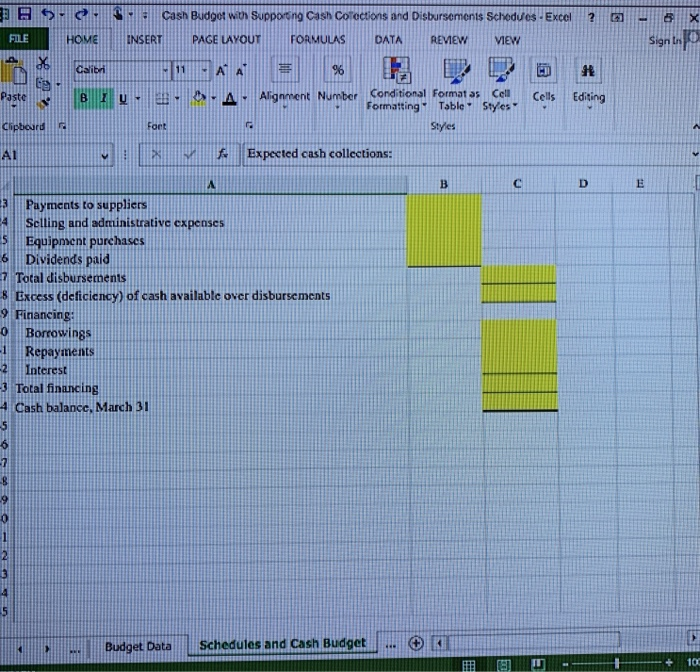Open the Font dialog launcher

tap(250, 126)
